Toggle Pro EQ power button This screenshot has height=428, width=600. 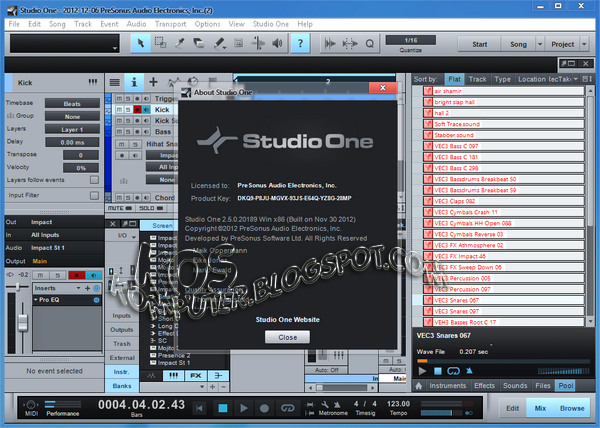click(96, 300)
